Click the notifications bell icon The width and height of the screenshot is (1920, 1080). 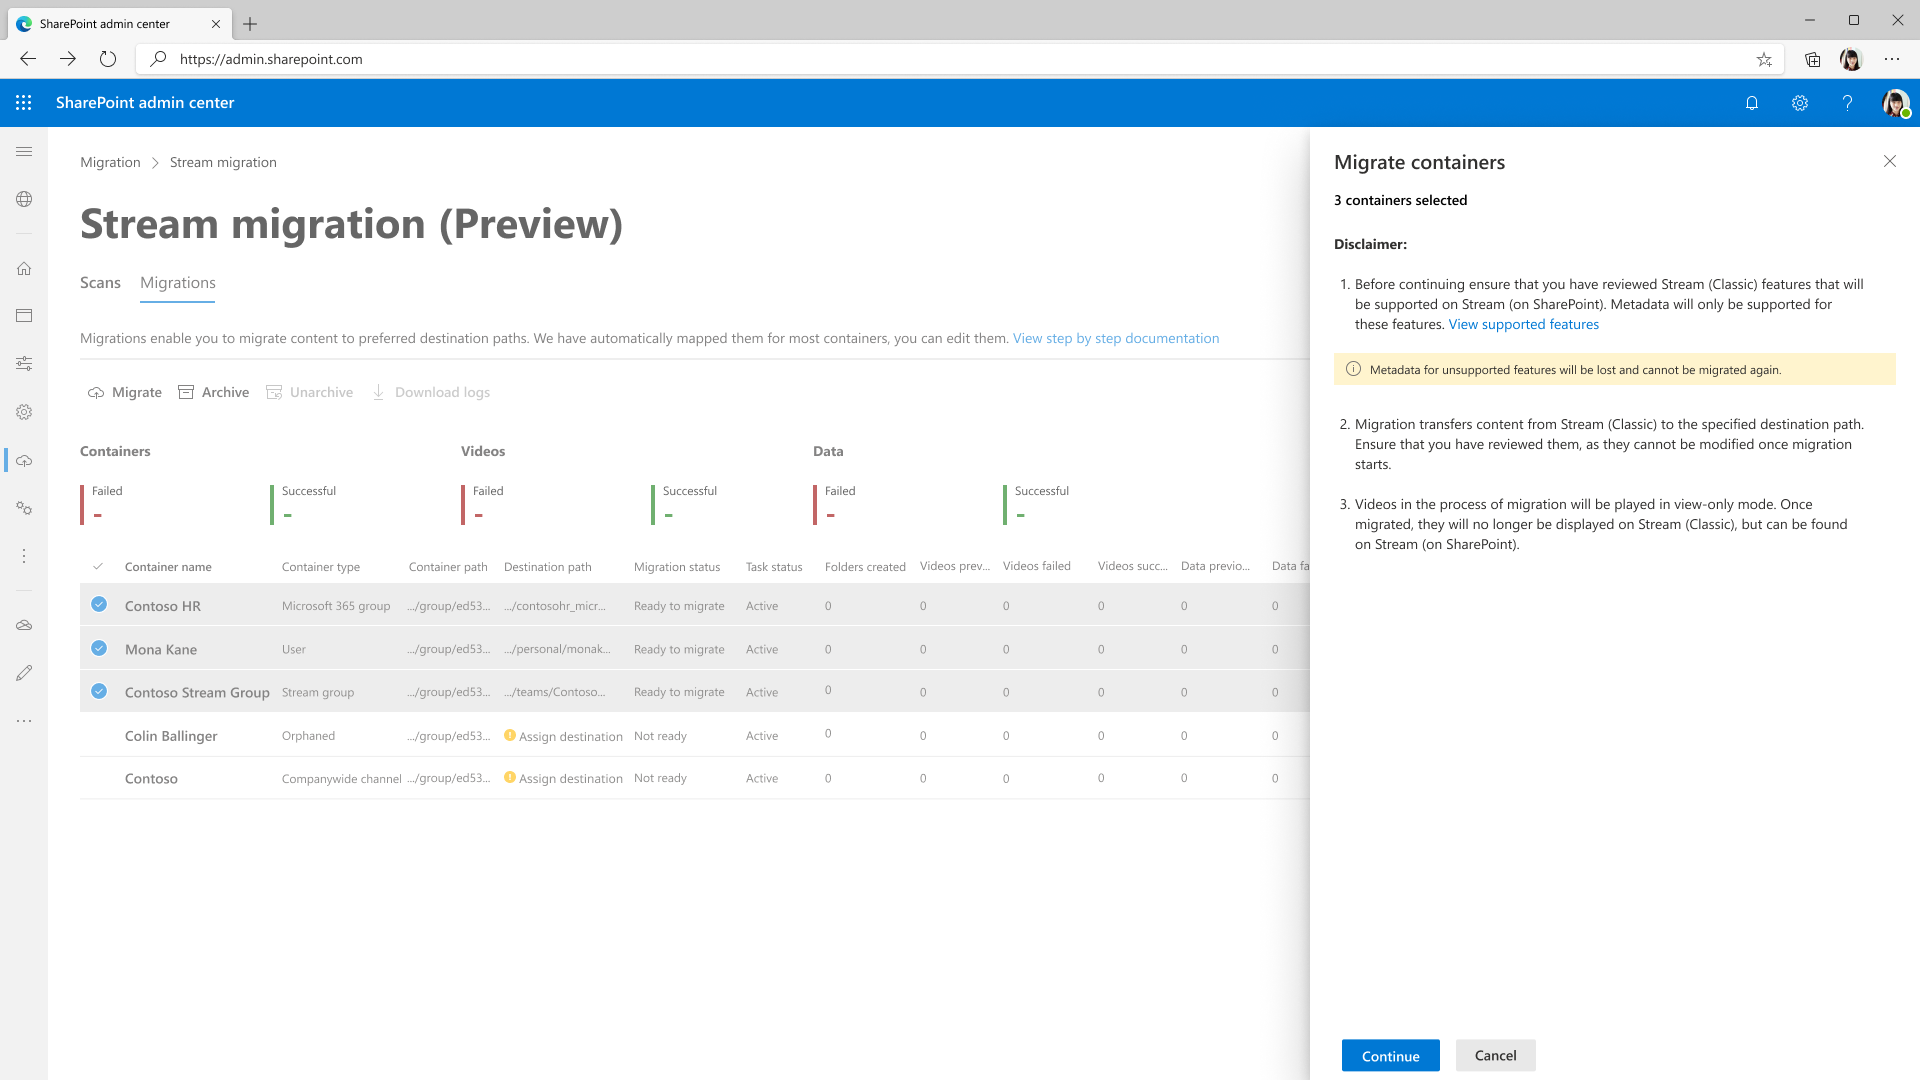click(1751, 102)
